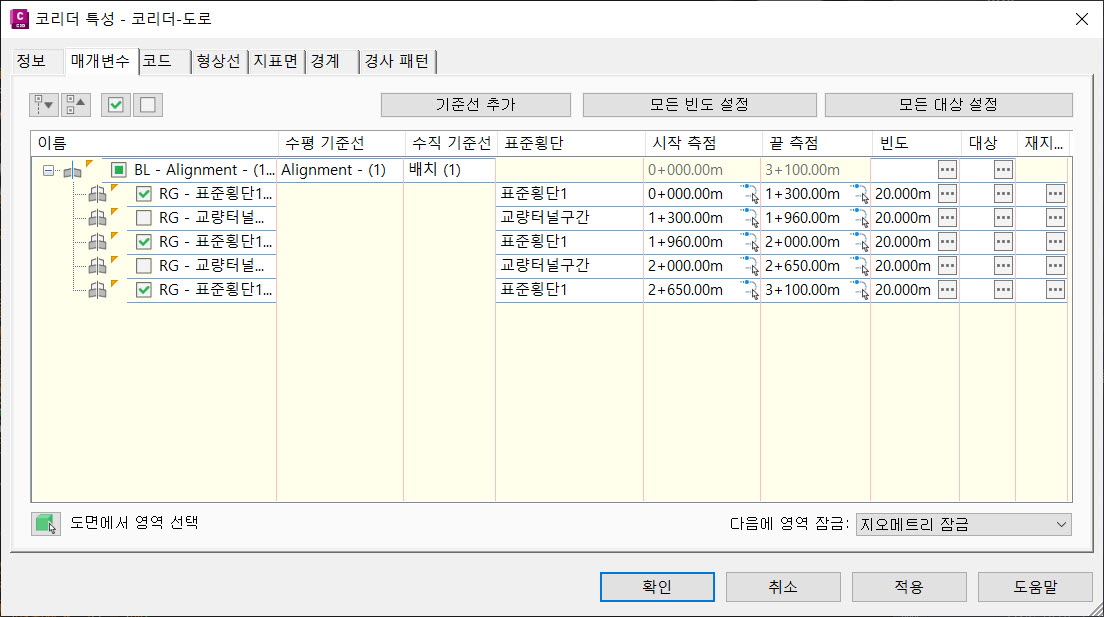Click the 모든 대상 설정 button
The width and height of the screenshot is (1104, 617).
(x=948, y=105)
